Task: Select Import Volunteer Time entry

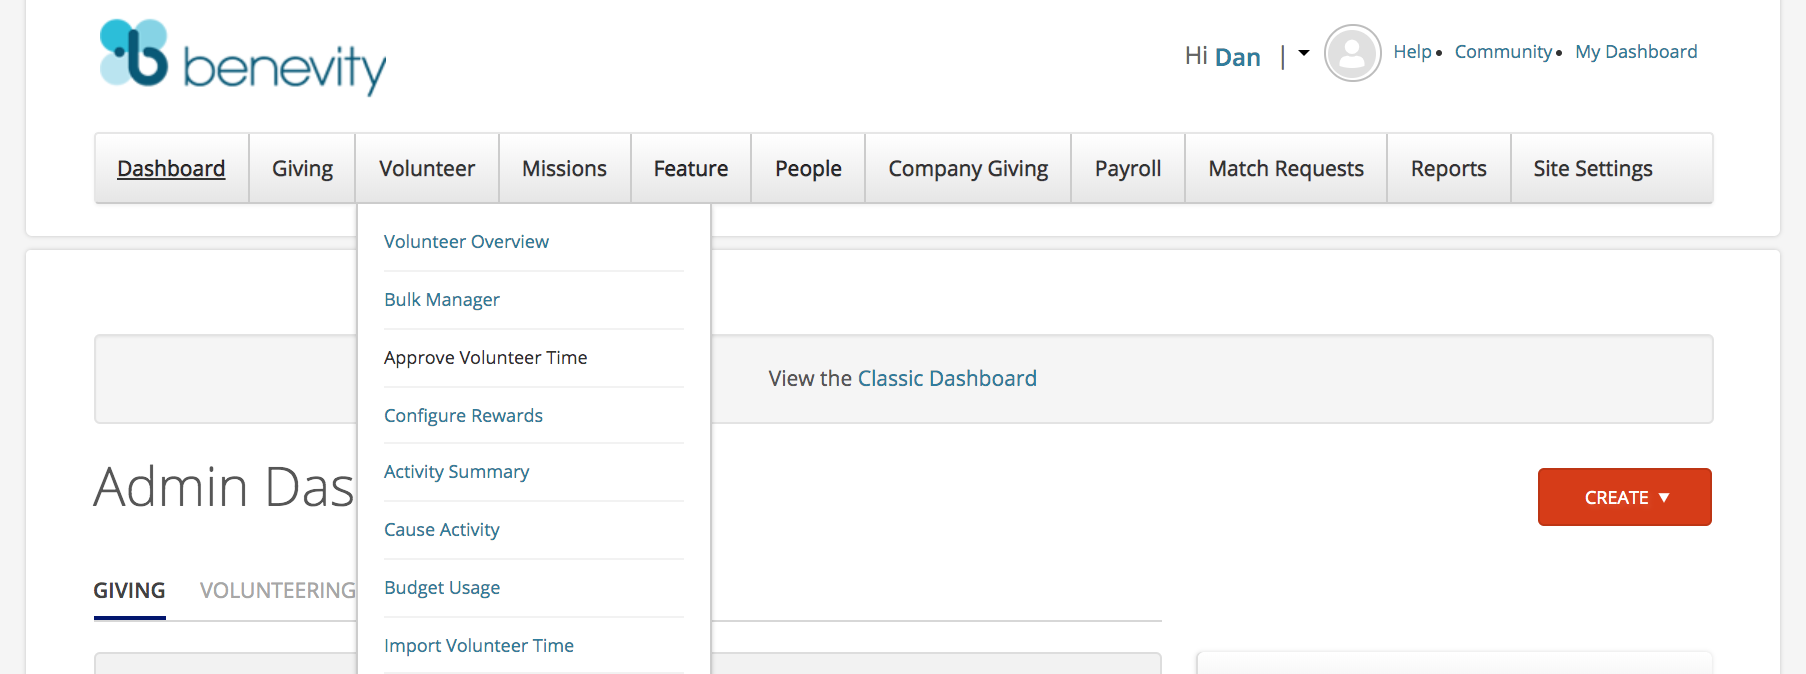Action: (x=479, y=646)
